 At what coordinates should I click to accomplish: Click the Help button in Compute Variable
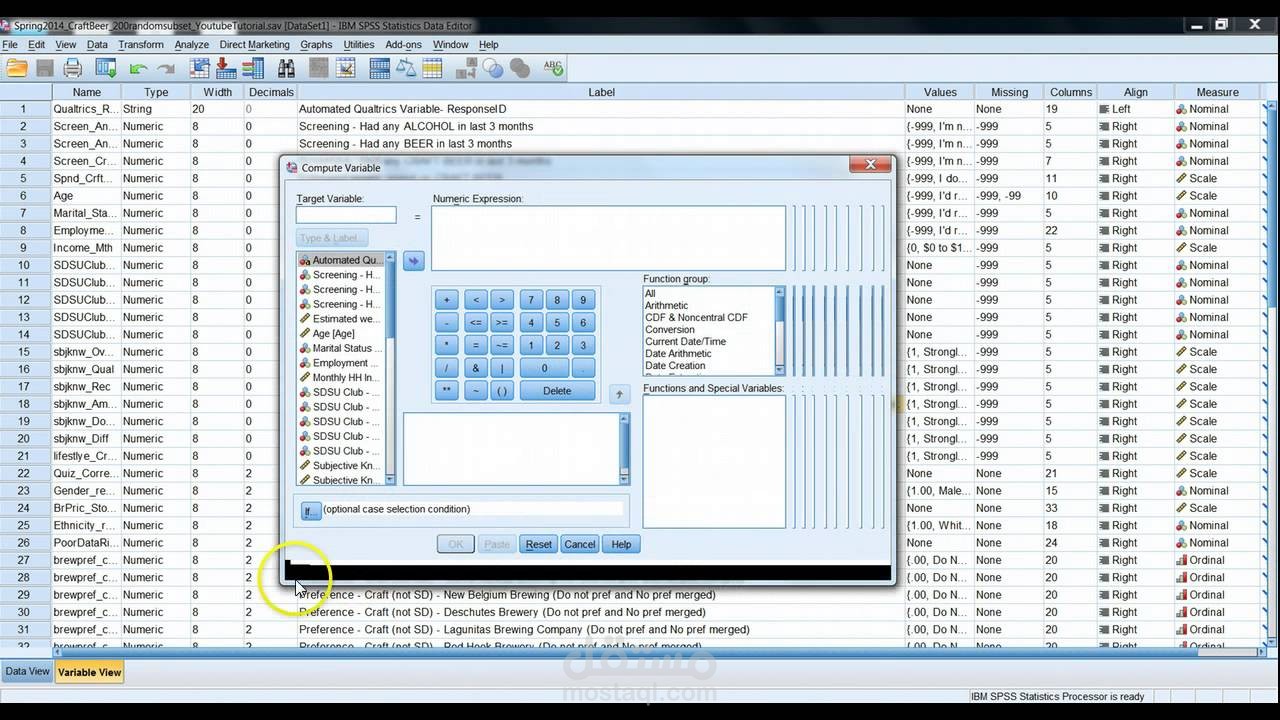[621, 544]
